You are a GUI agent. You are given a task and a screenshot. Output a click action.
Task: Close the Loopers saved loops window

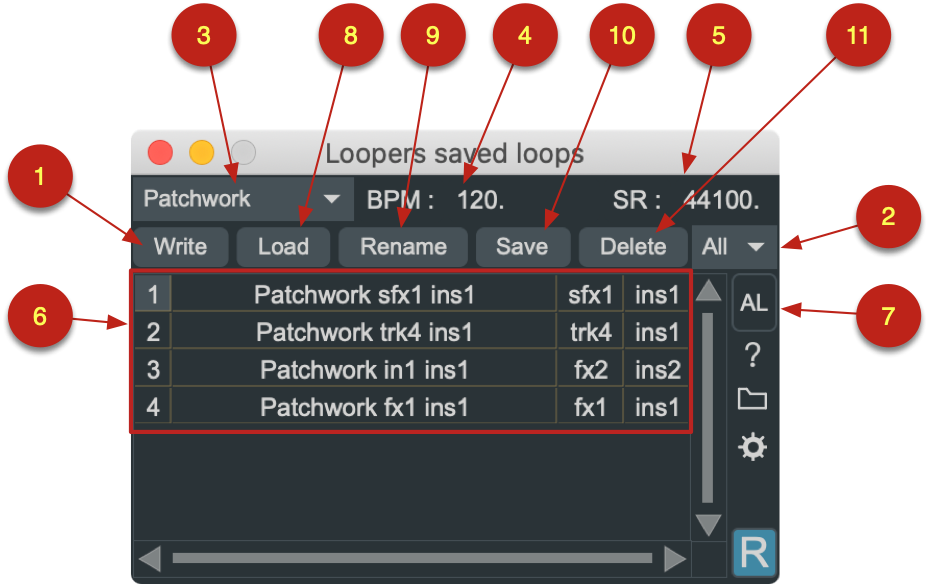(x=160, y=153)
